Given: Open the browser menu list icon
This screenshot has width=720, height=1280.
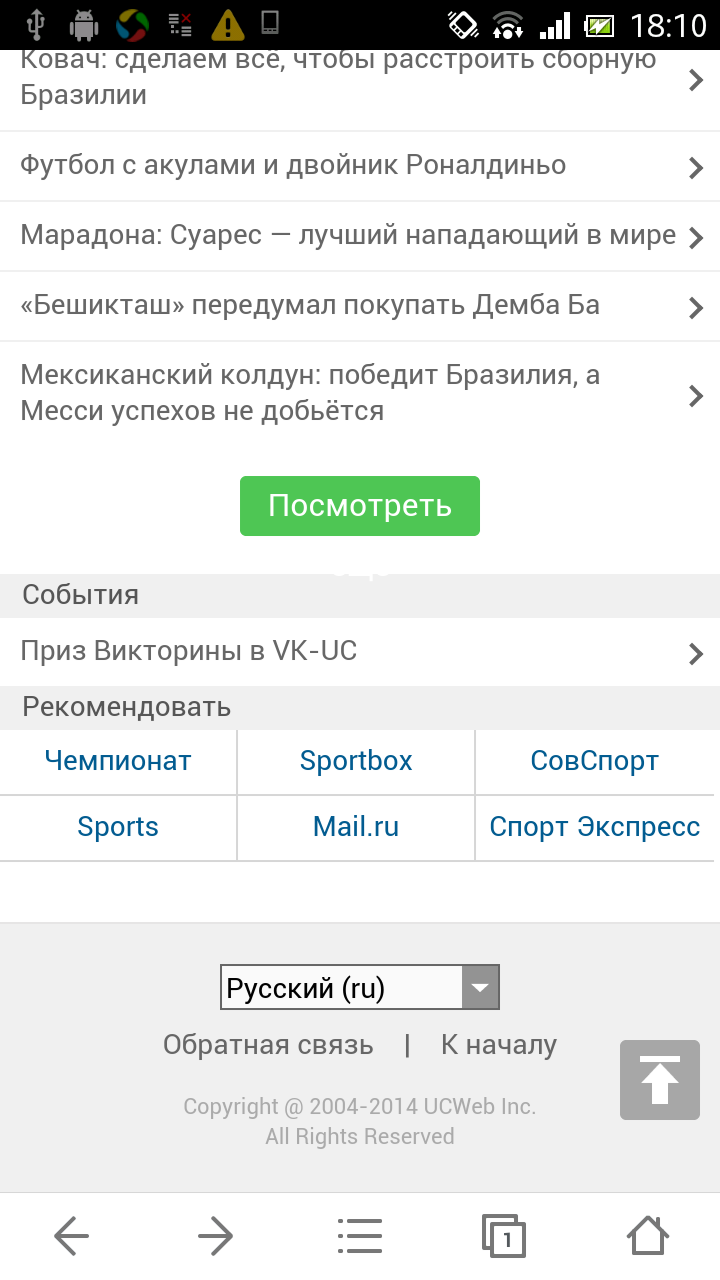Looking at the screenshot, I should point(360,1237).
